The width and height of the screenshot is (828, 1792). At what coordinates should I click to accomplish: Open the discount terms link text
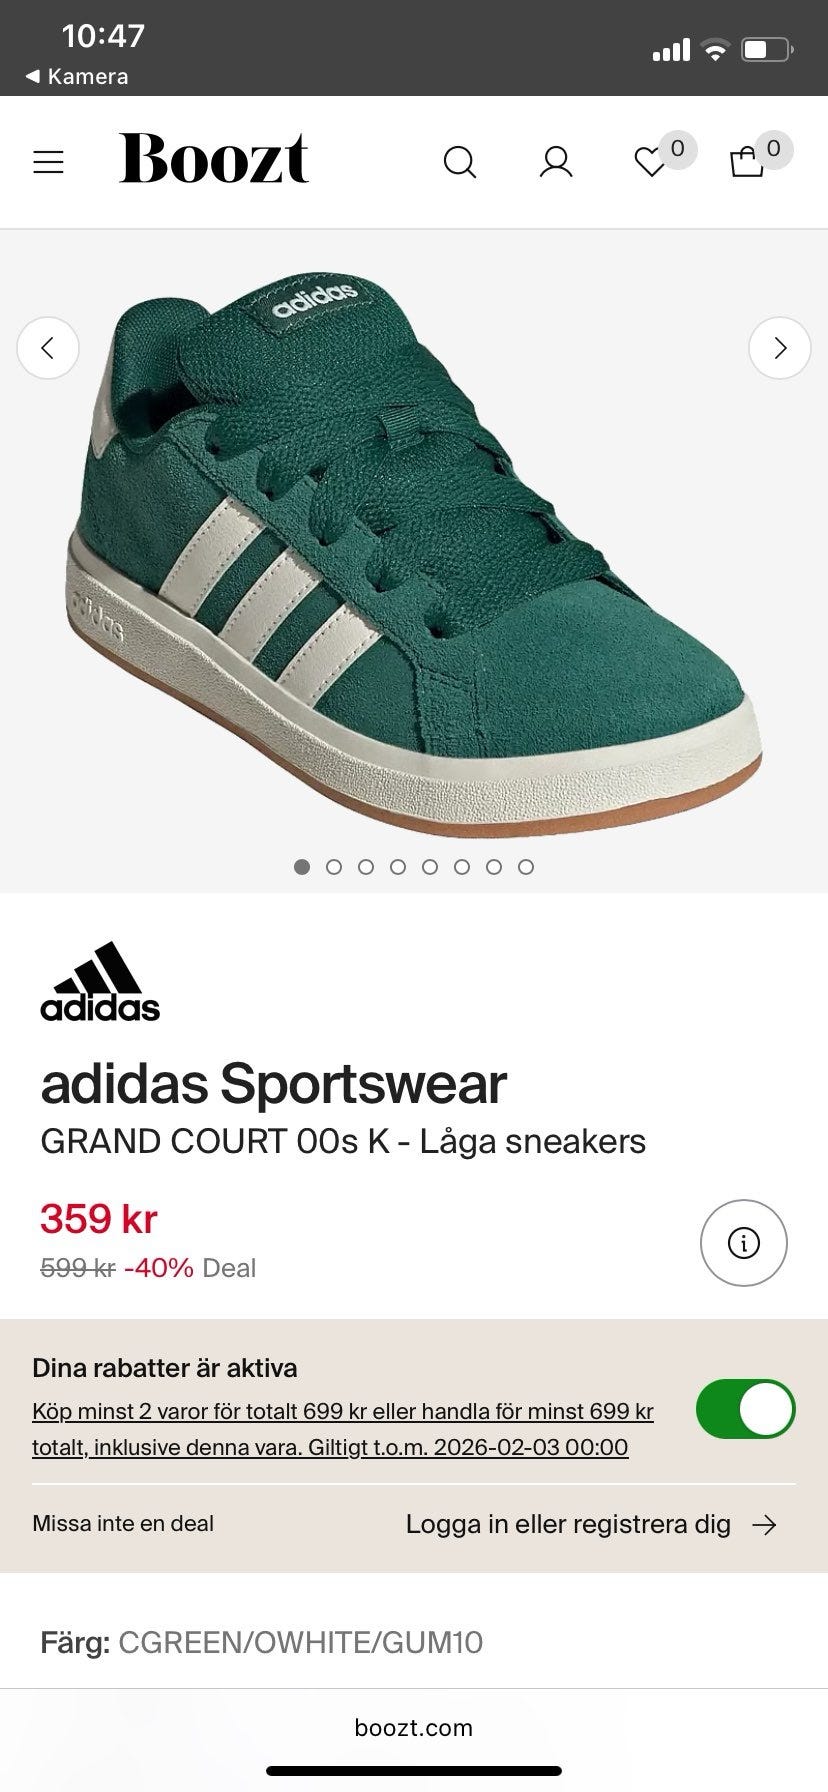tap(343, 1429)
